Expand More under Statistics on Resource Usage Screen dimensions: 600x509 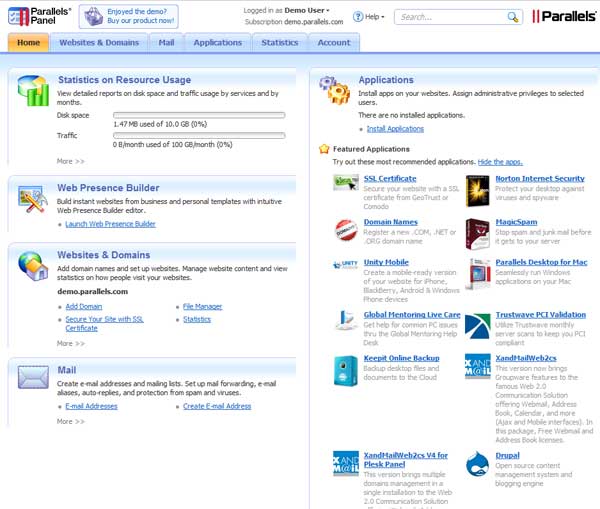tap(71, 160)
